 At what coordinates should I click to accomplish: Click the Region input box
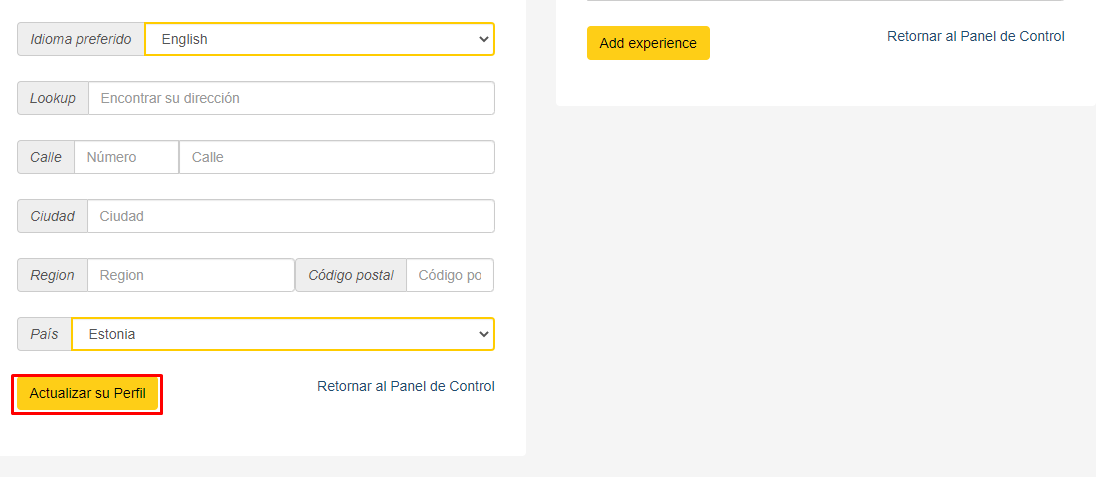tap(191, 276)
